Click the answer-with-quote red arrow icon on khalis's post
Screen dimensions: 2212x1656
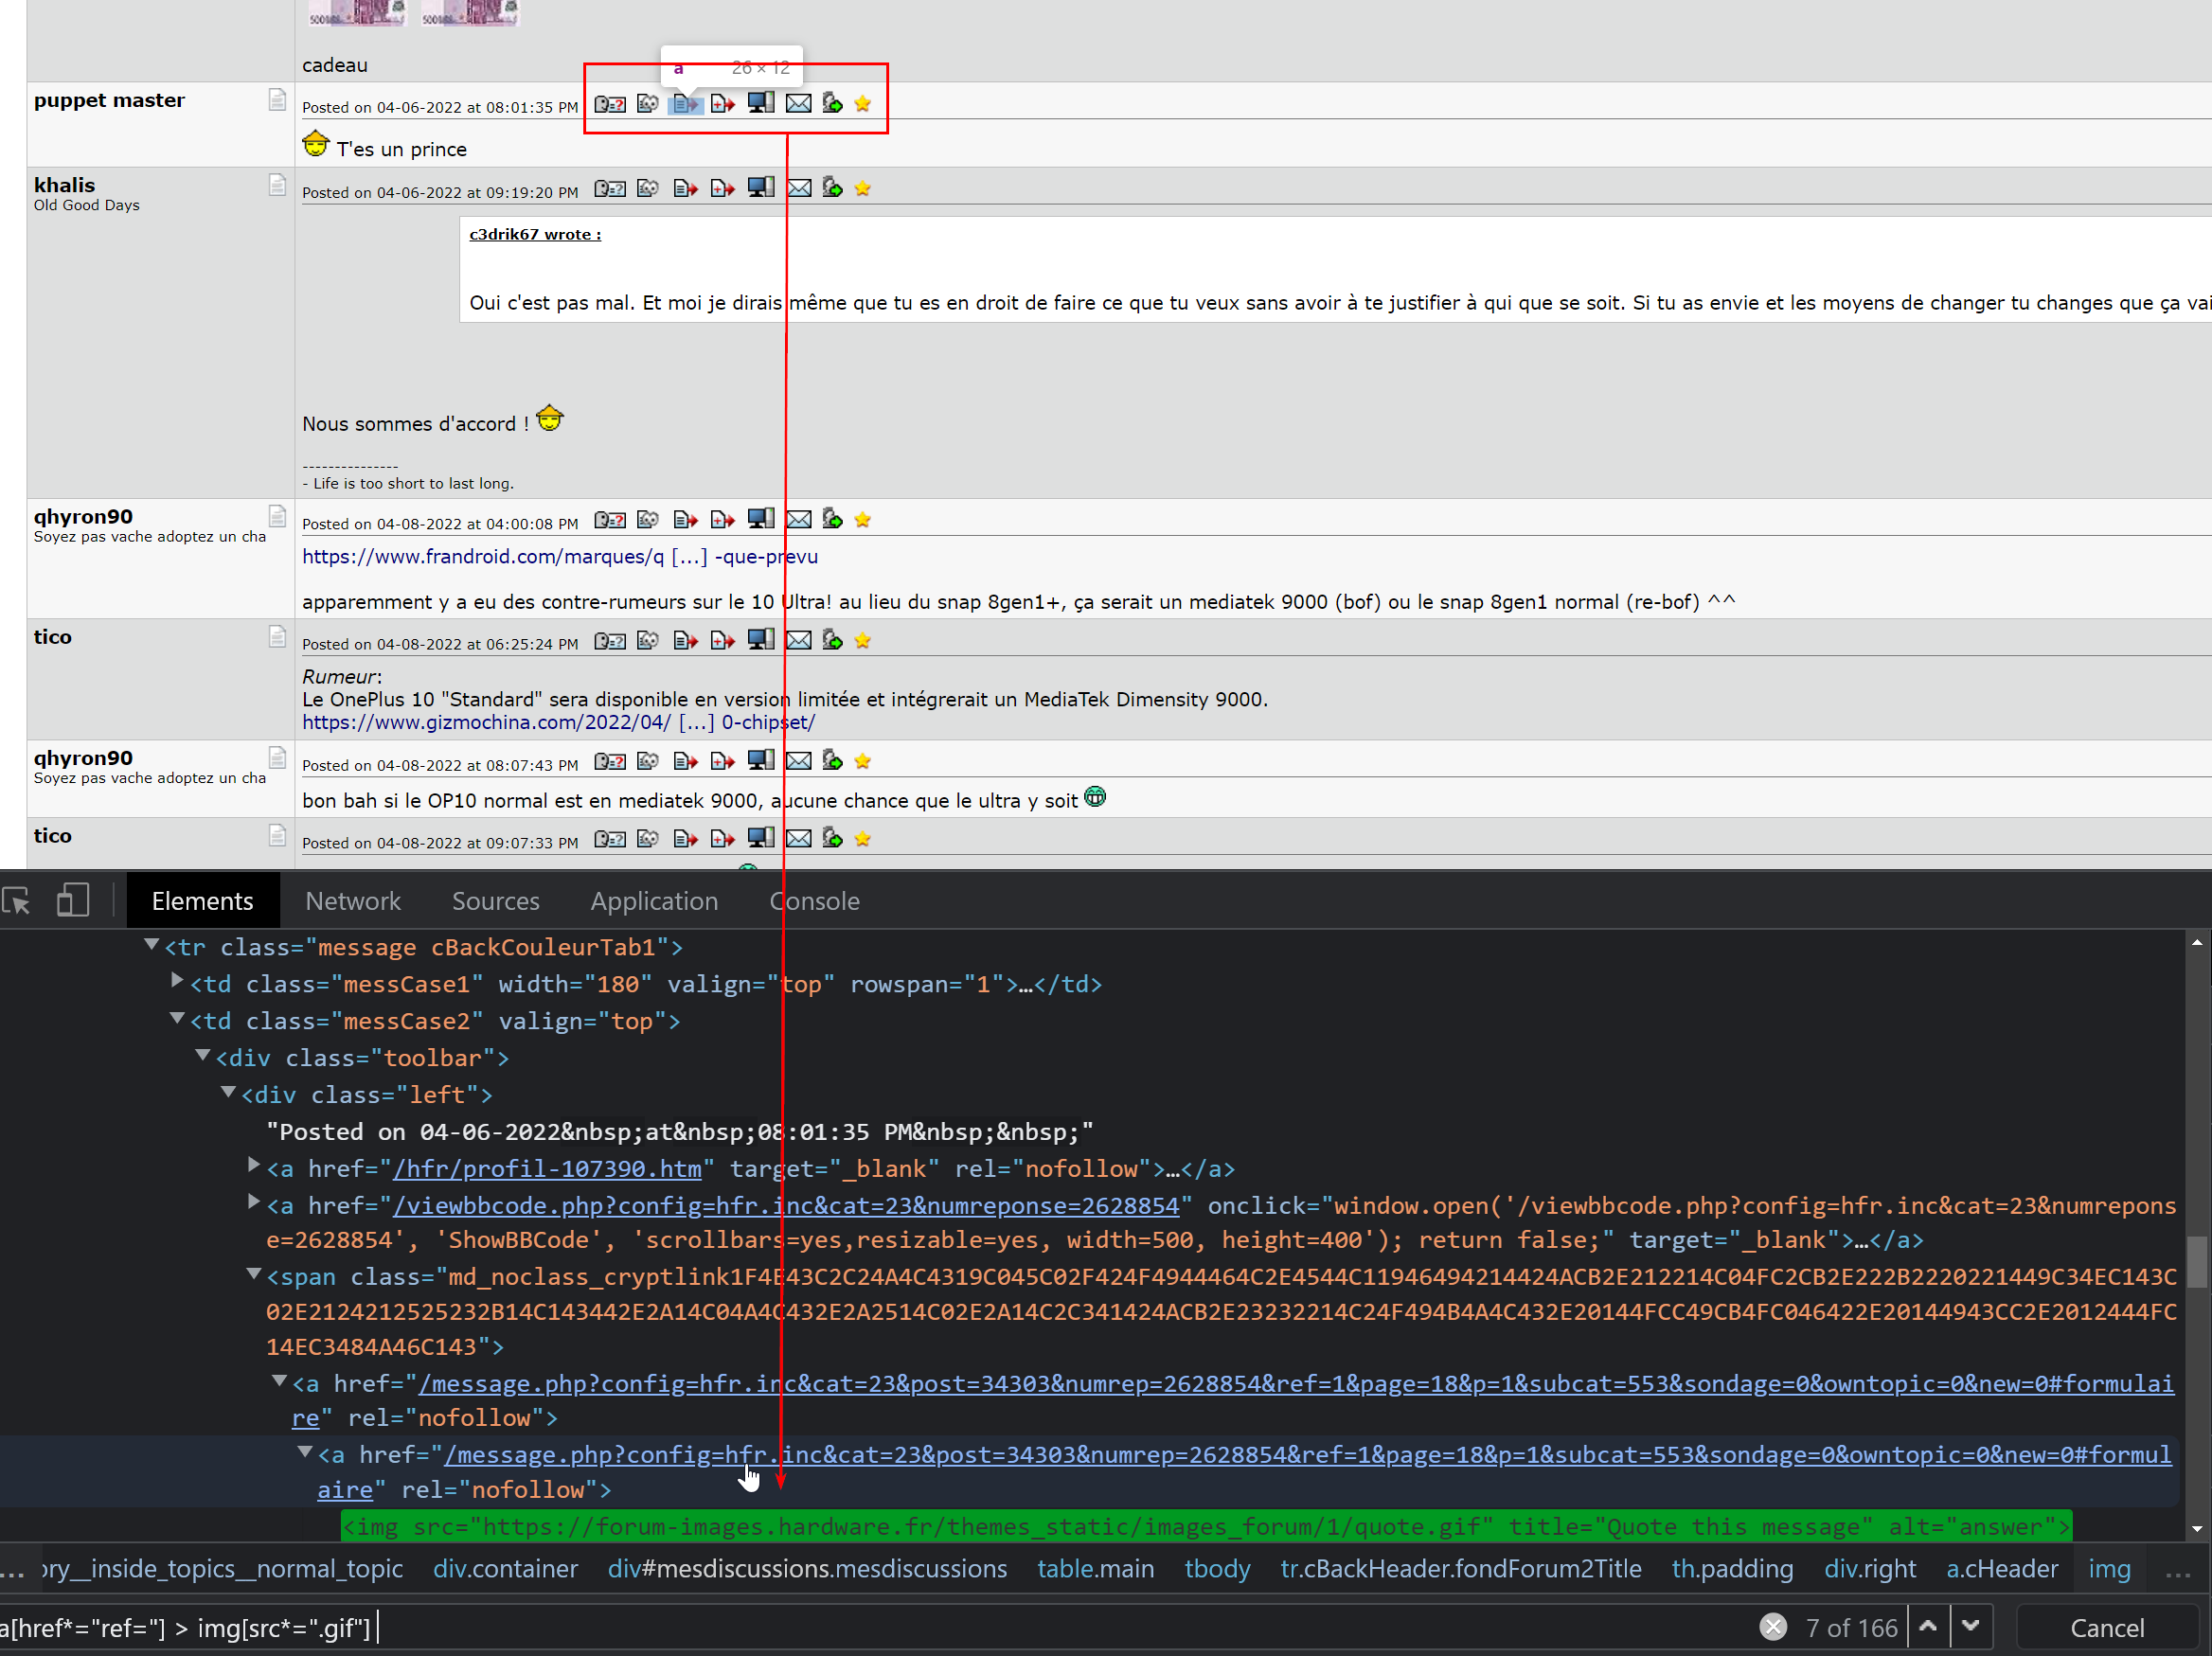tap(722, 188)
